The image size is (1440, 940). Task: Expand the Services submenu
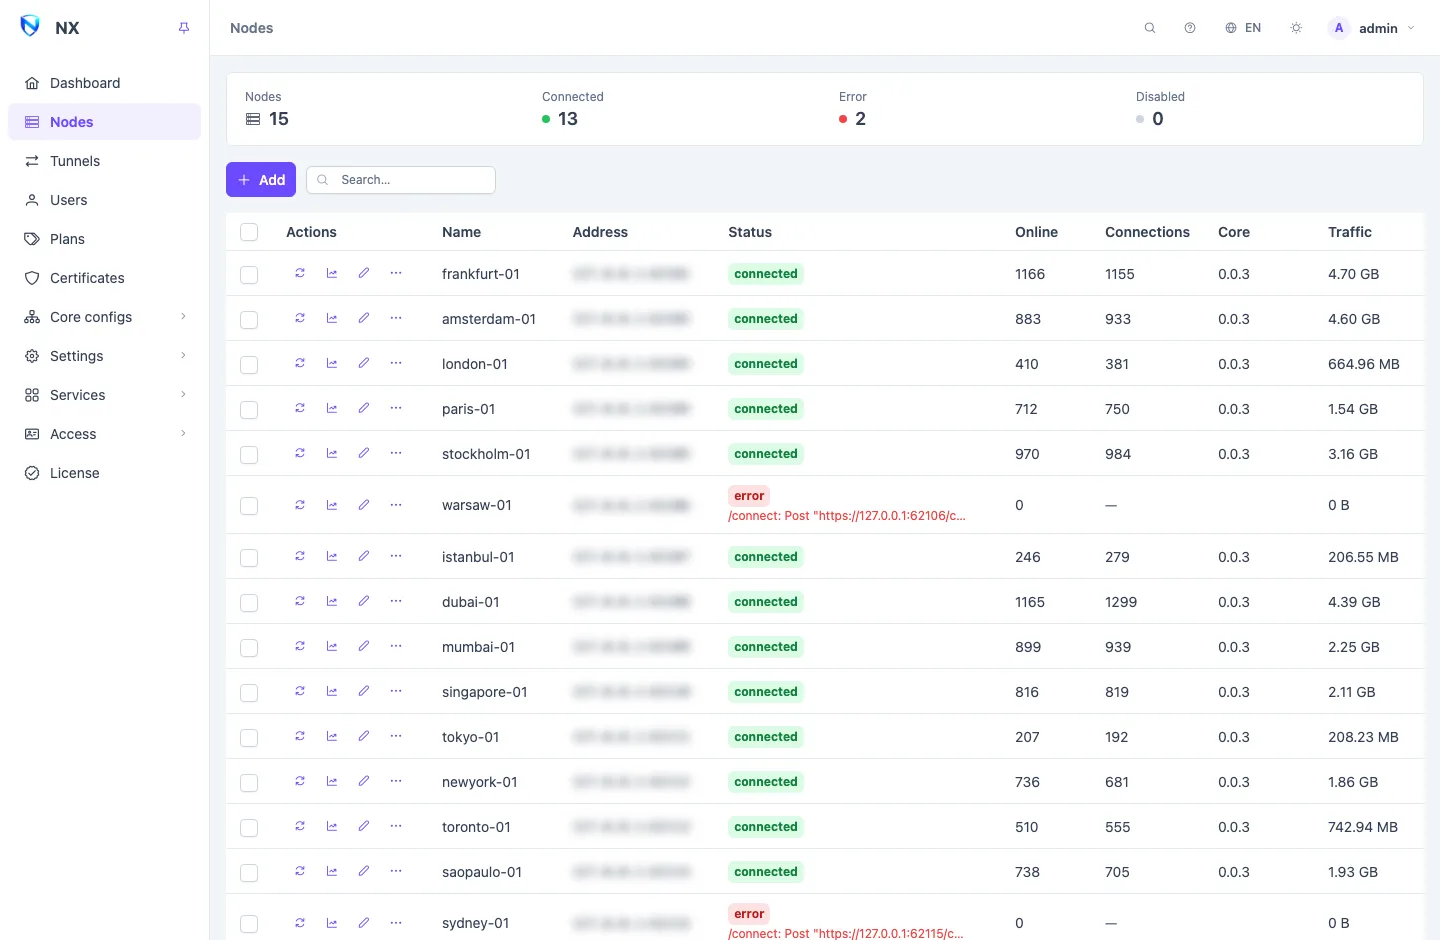[104, 395]
